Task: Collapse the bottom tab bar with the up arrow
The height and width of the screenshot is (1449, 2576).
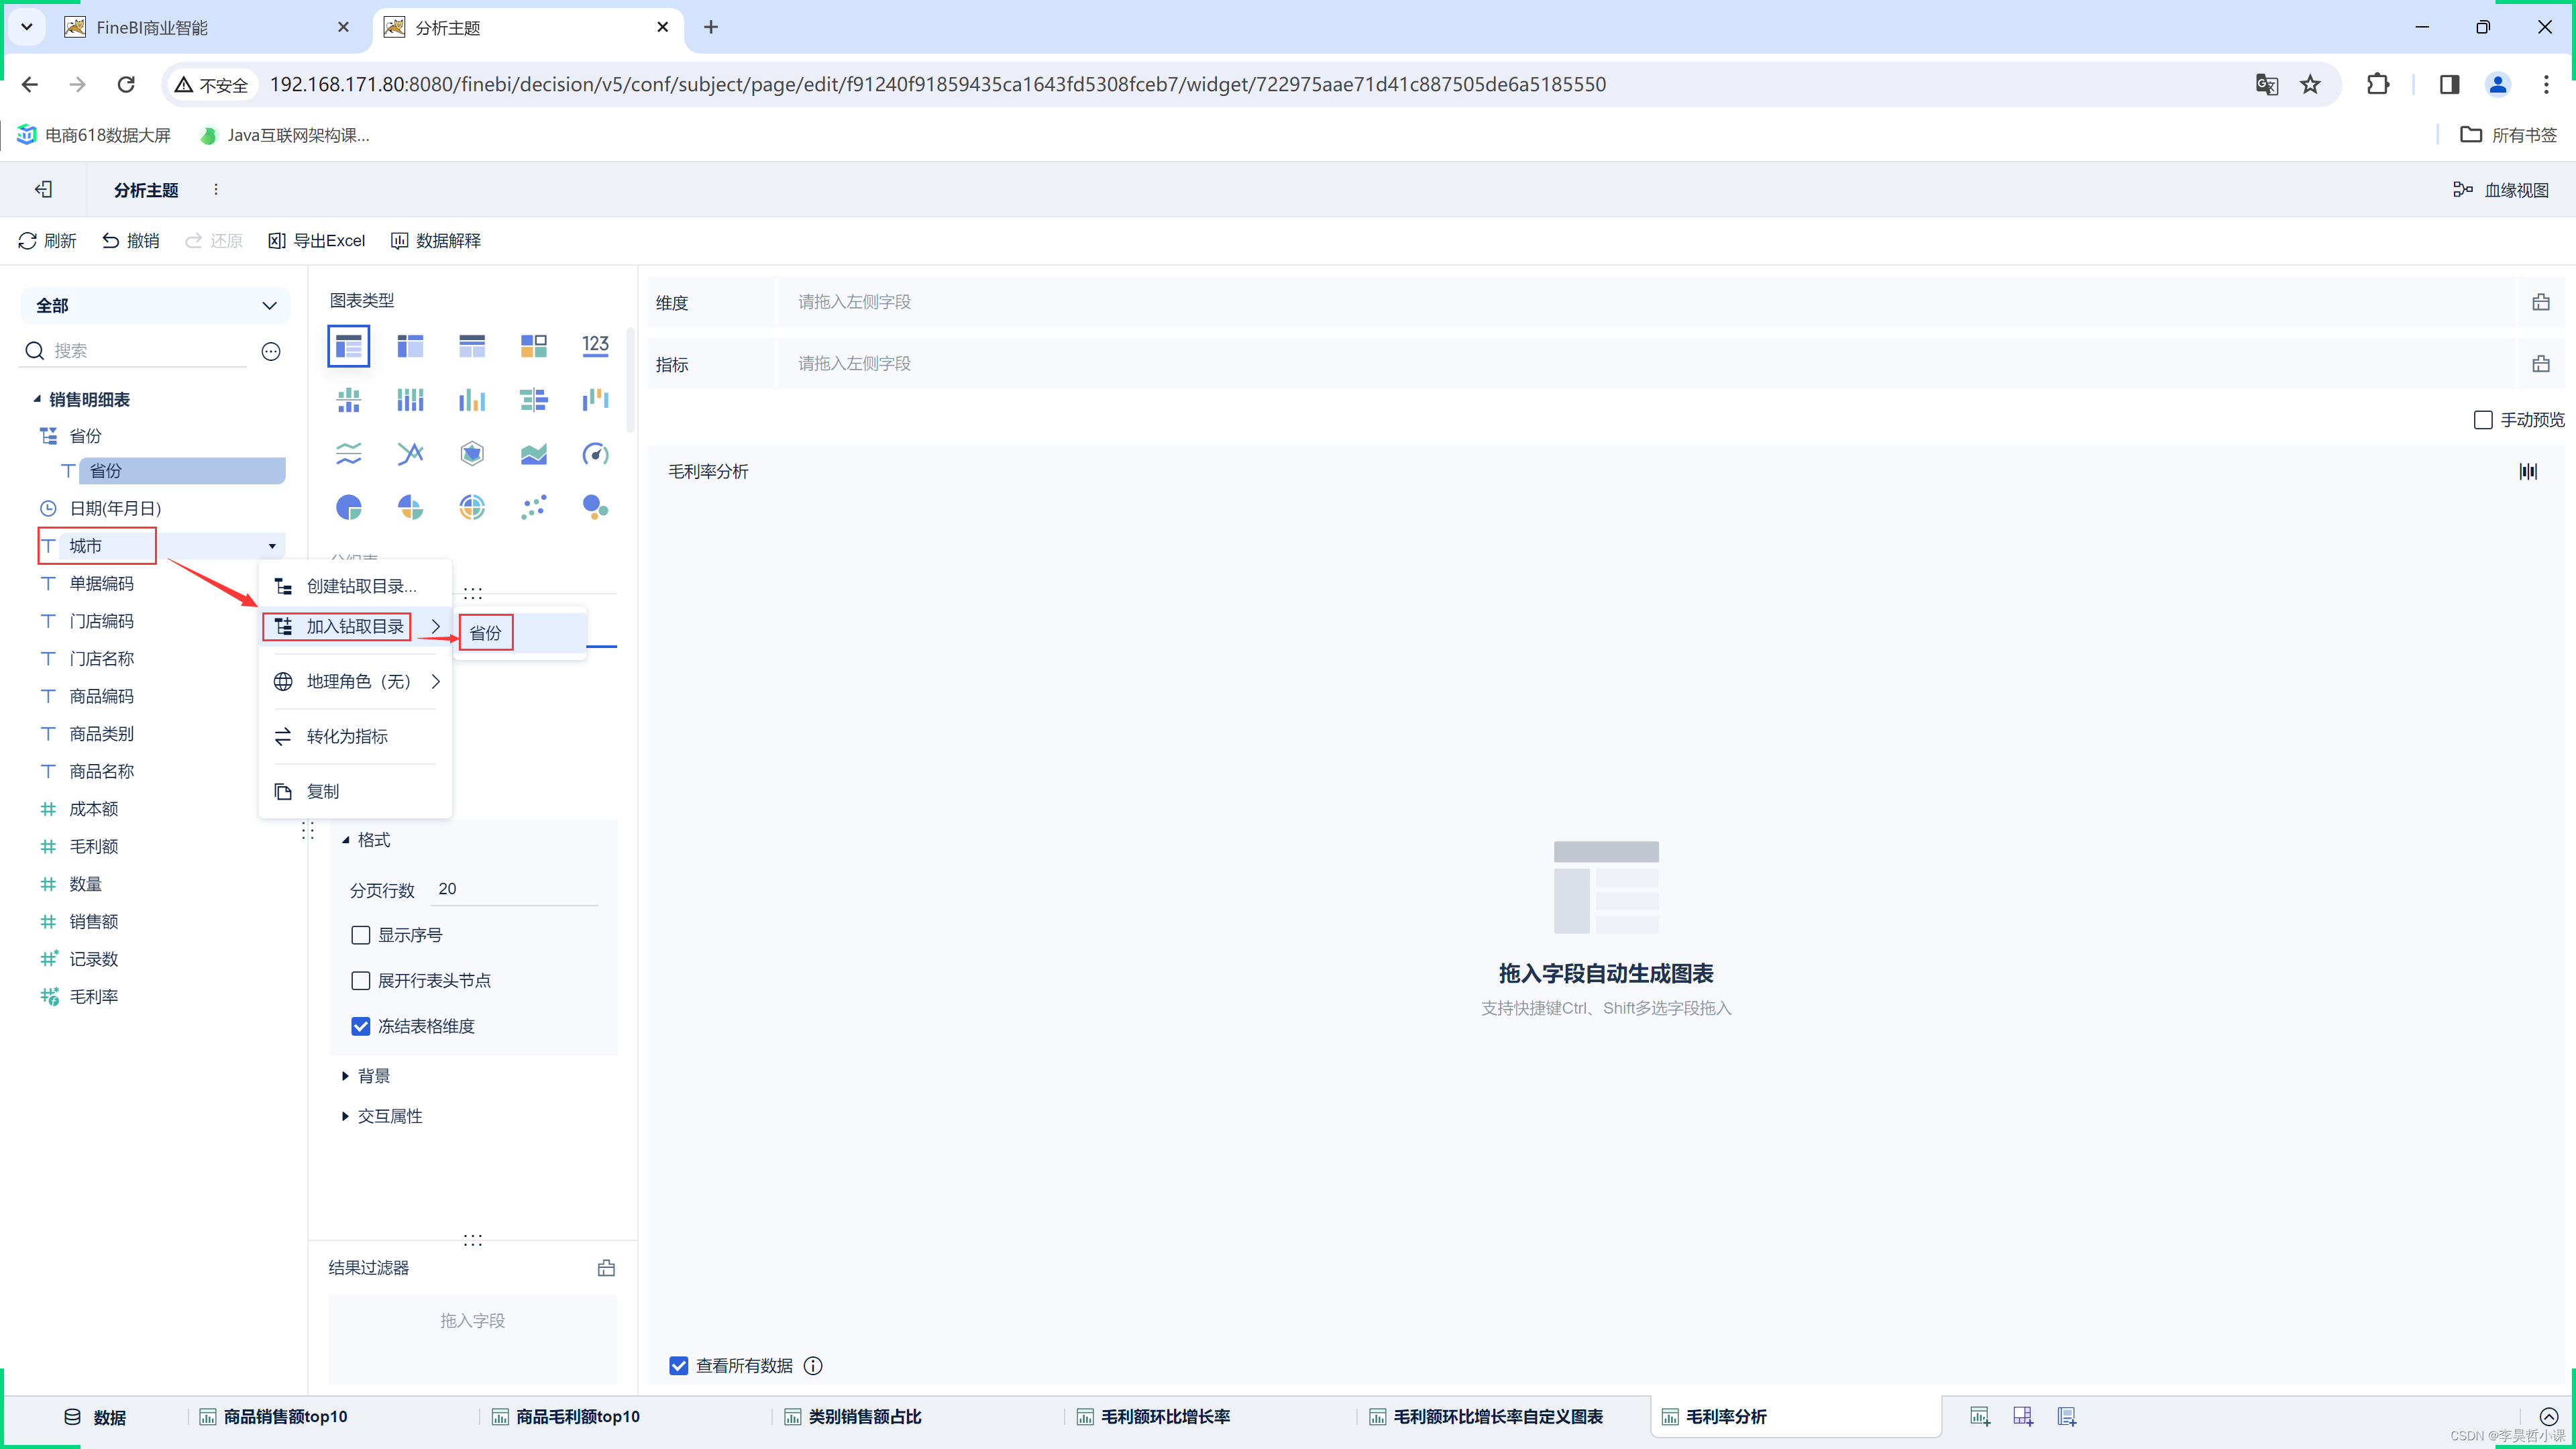Action: click(x=2548, y=1416)
